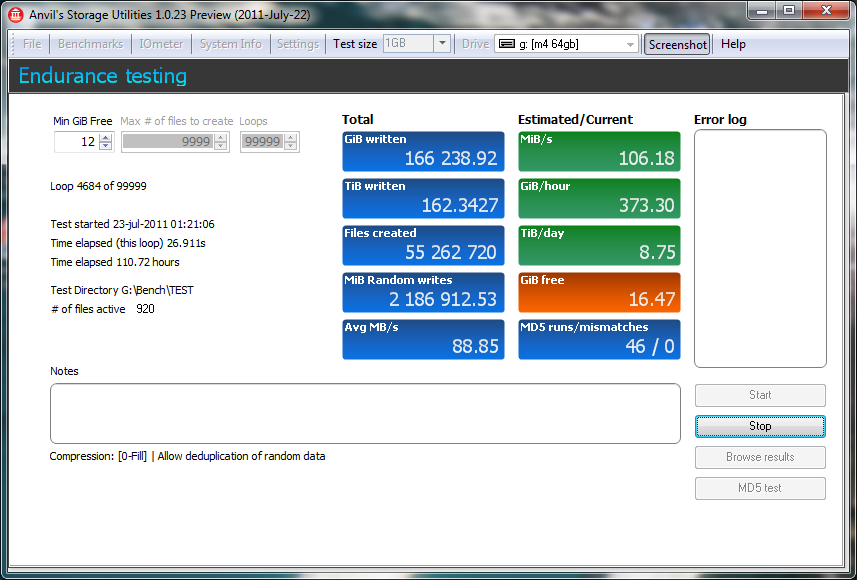Image resolution: width=857 pixels, height=580 pixels.
Task: Open the Help menu
Action: click(733, 44)
